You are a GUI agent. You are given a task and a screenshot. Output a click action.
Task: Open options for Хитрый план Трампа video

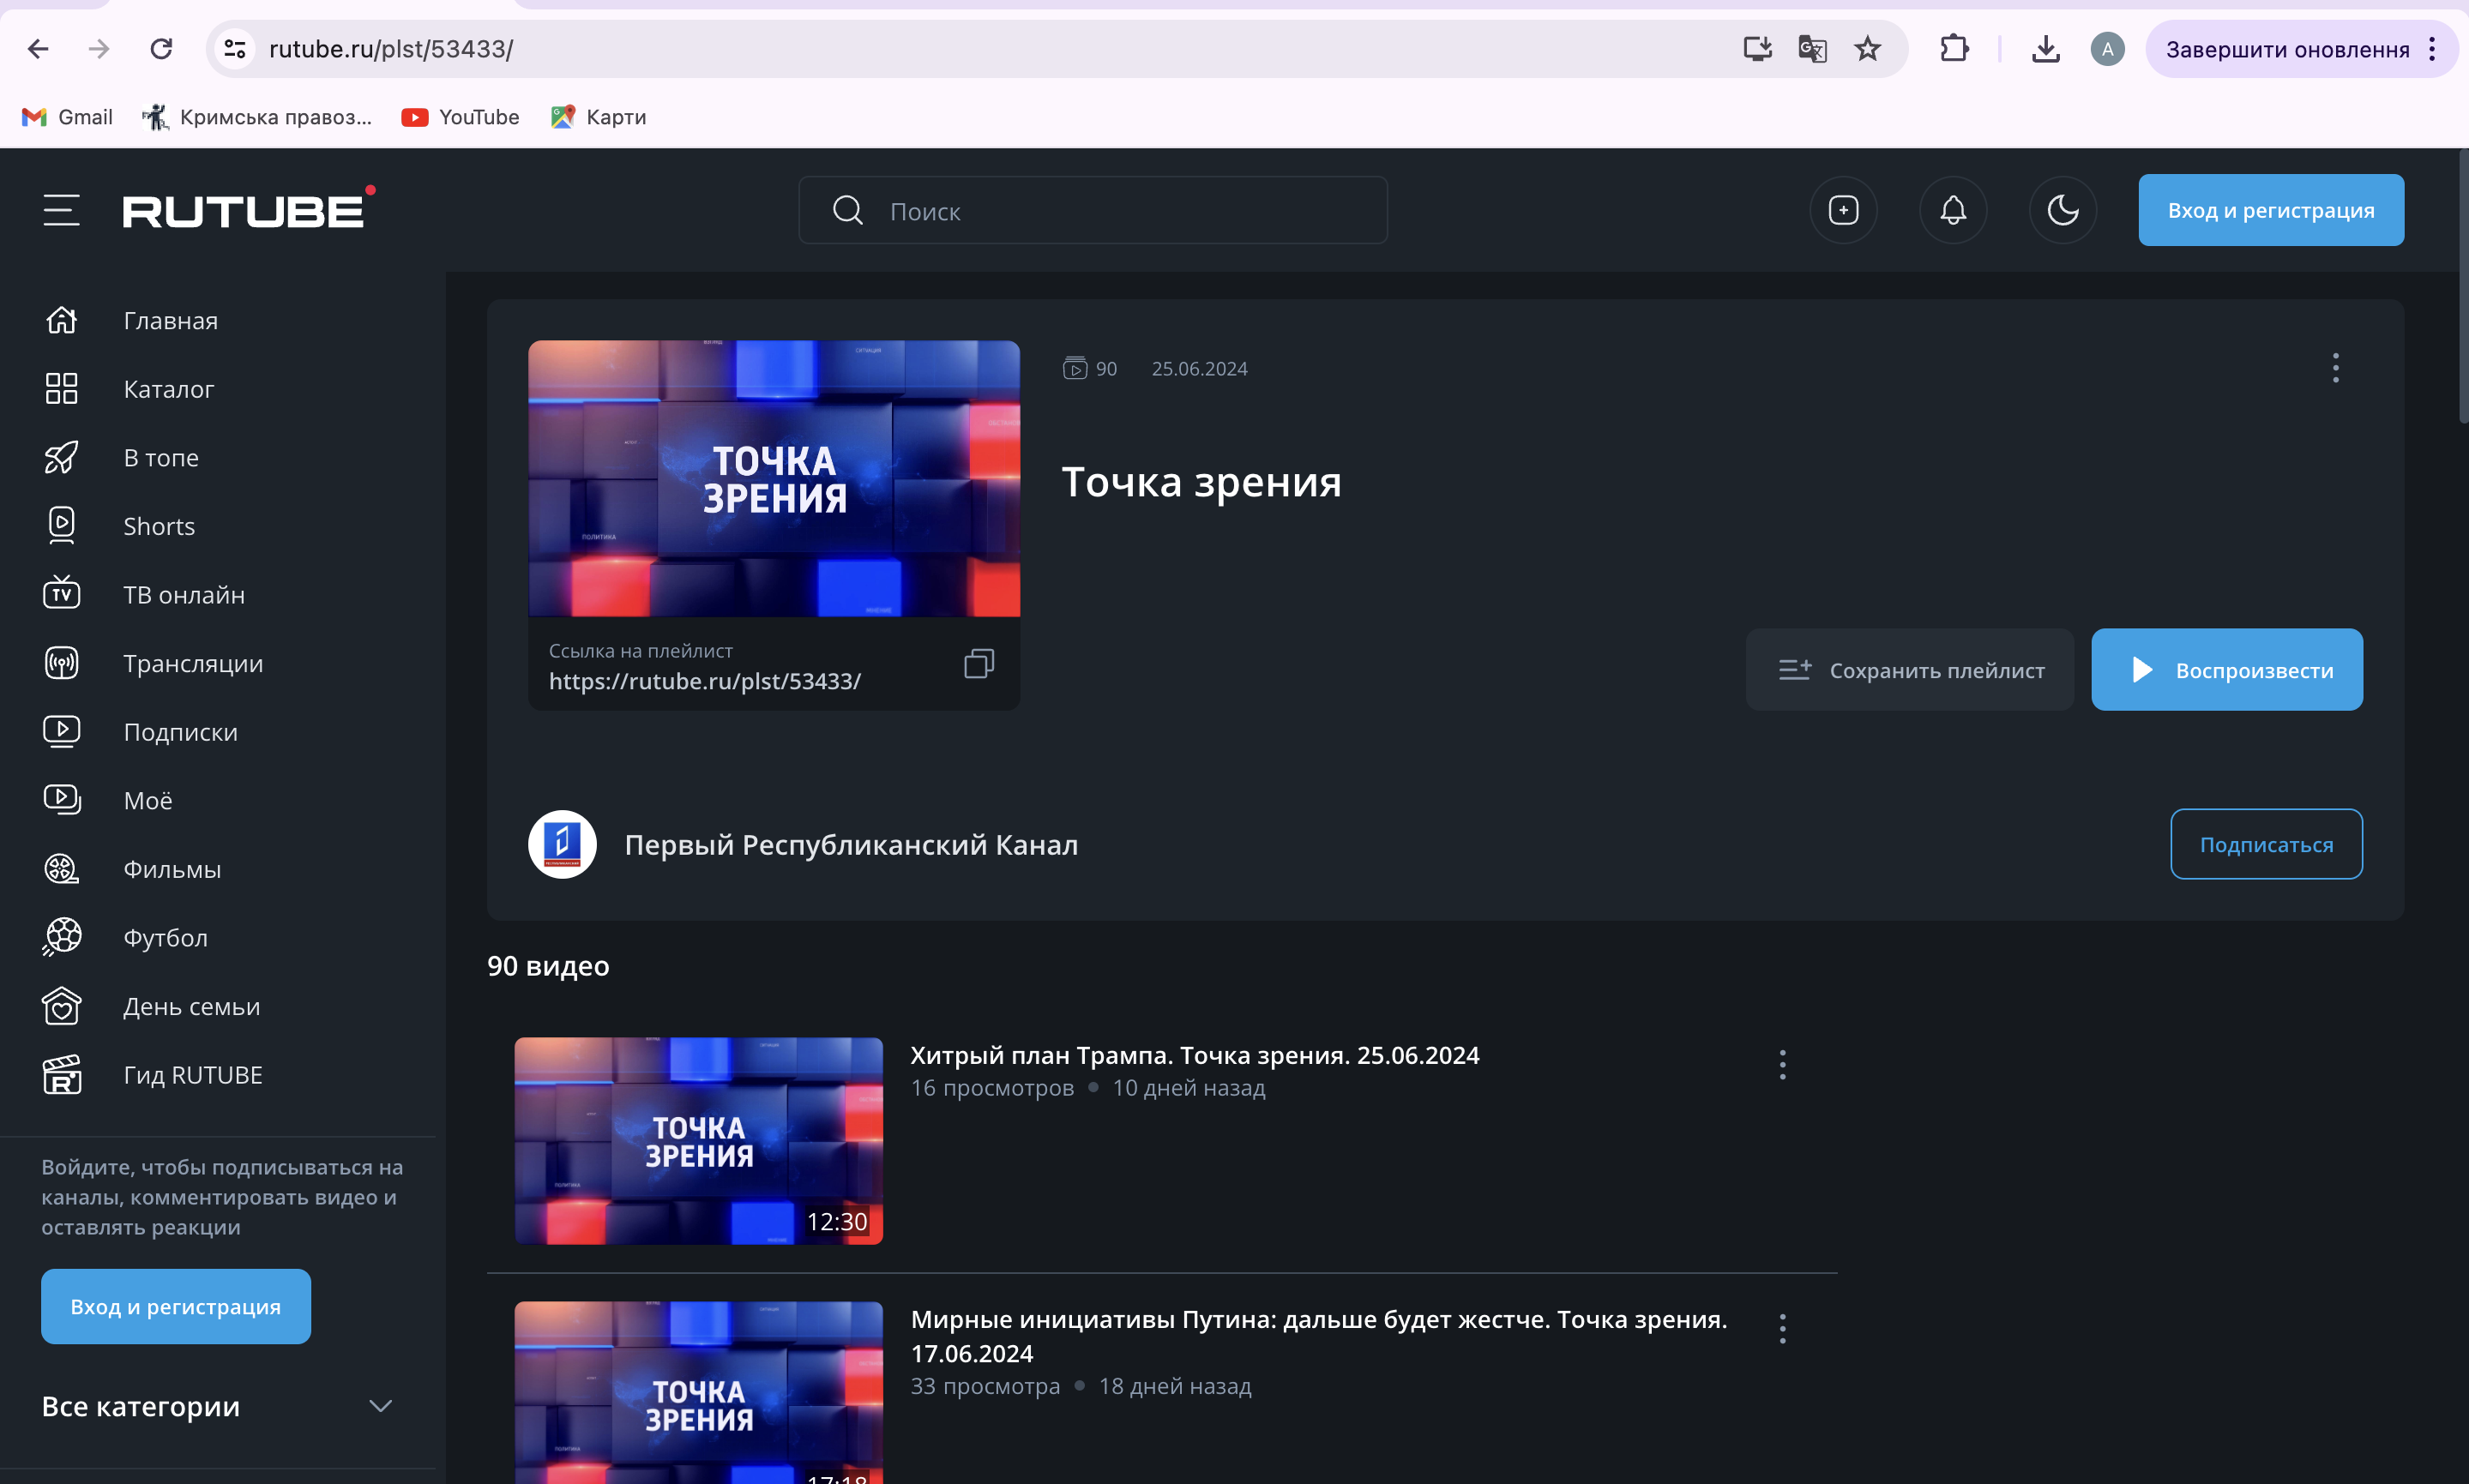pos(1782,1065)
